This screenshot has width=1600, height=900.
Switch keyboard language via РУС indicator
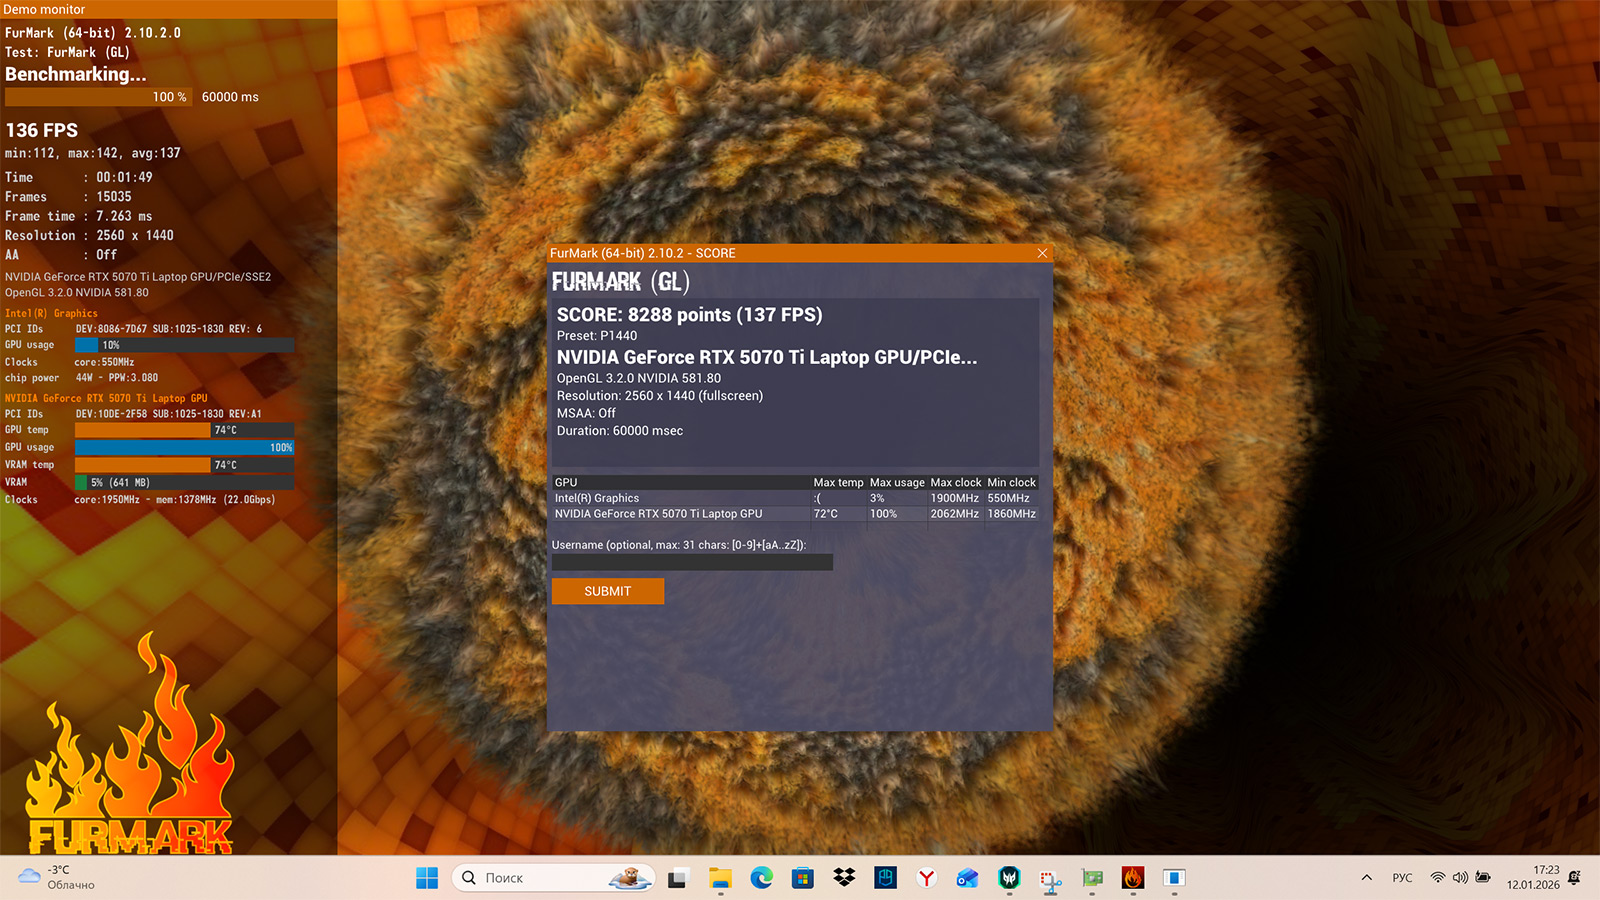pyautogui.click(x=1402, y=878)
